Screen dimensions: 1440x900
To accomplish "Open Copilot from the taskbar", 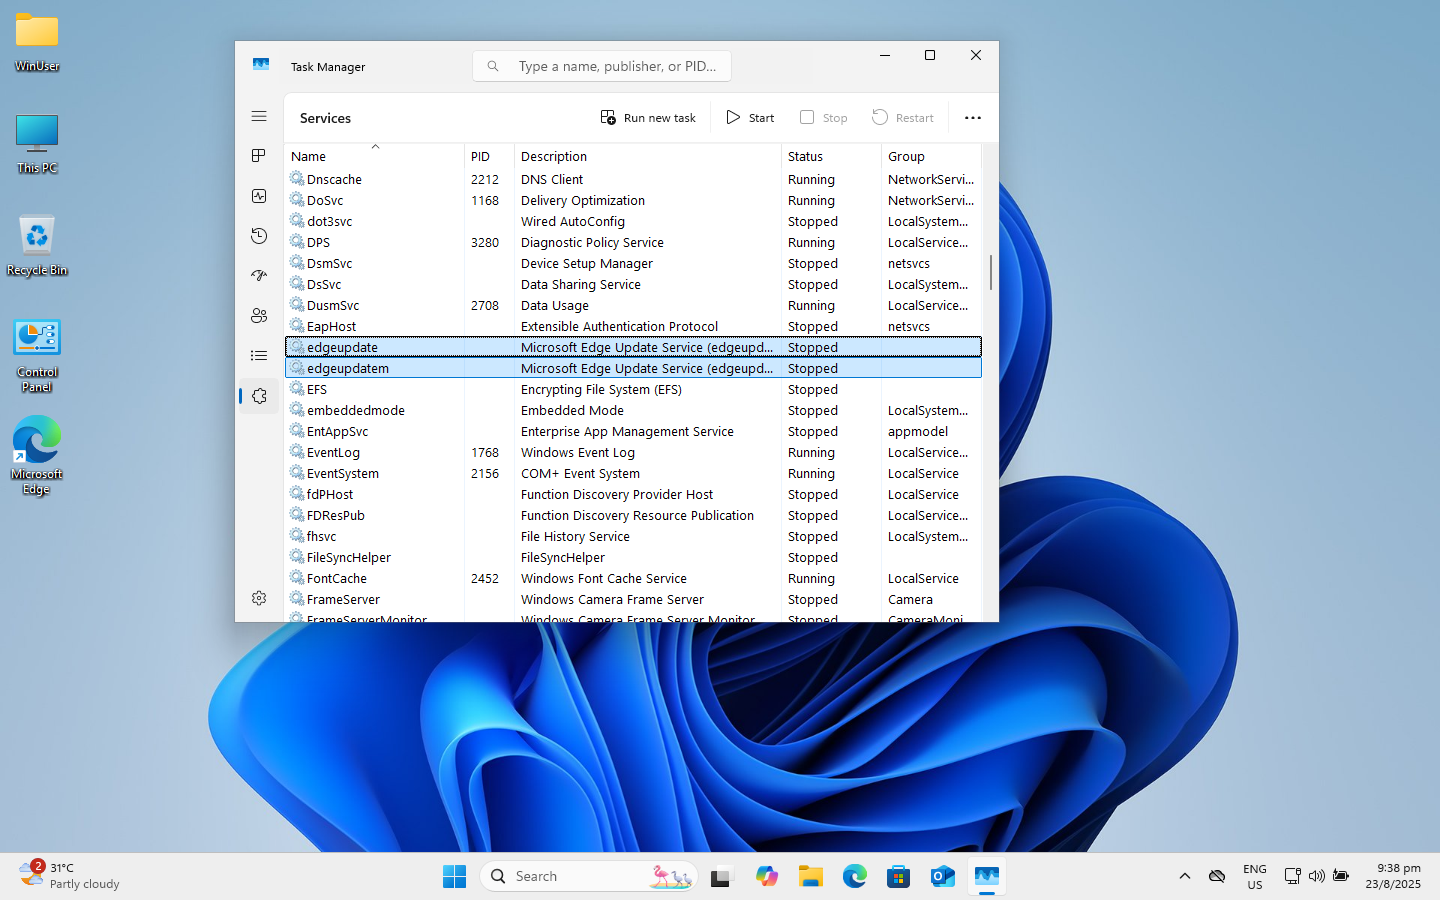I will [x=767, y=876].
